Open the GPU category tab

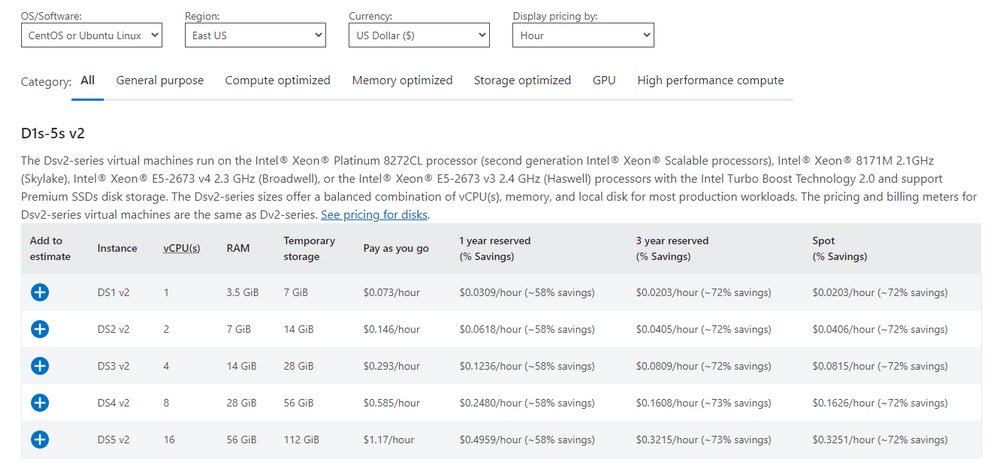pos(604,80)
